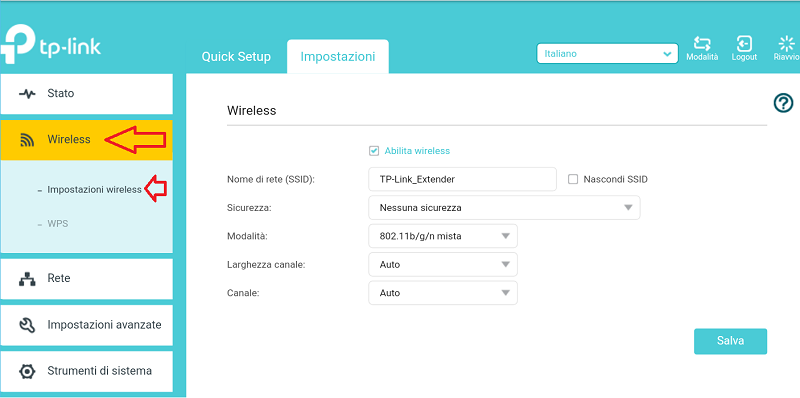Click the Wireless section heading
The height and width of the screenshot is (398, 800).
pyautogui.click(x=252, y=110)
